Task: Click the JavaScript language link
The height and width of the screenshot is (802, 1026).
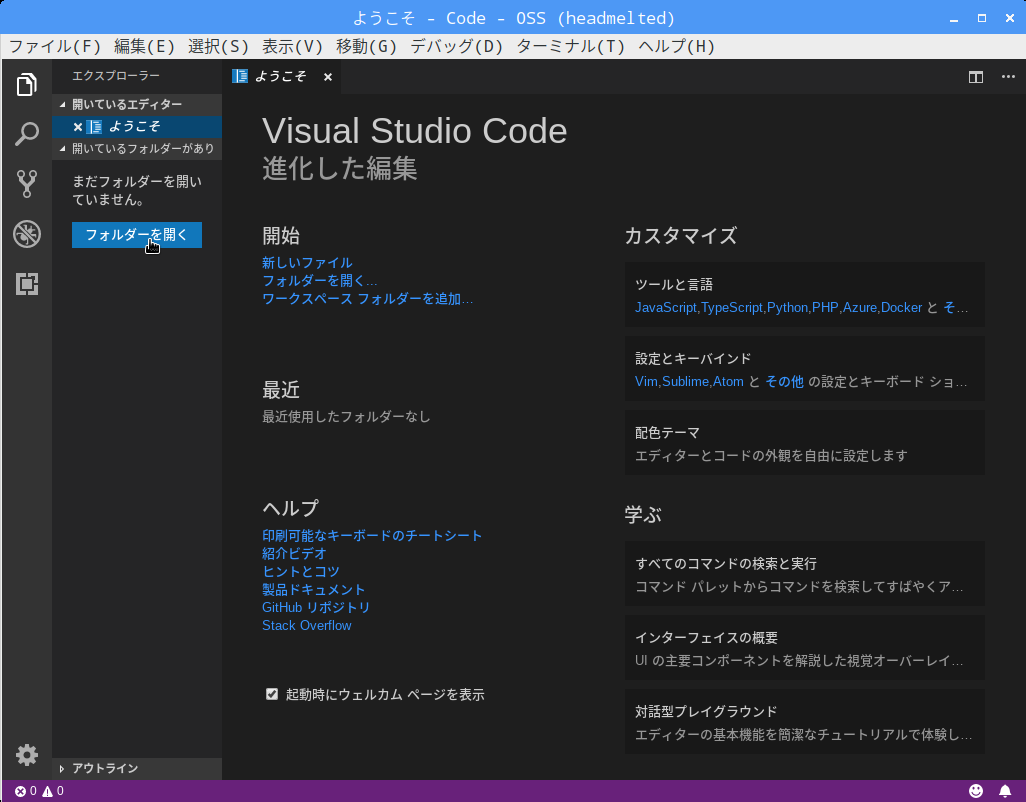Action: 665,307
